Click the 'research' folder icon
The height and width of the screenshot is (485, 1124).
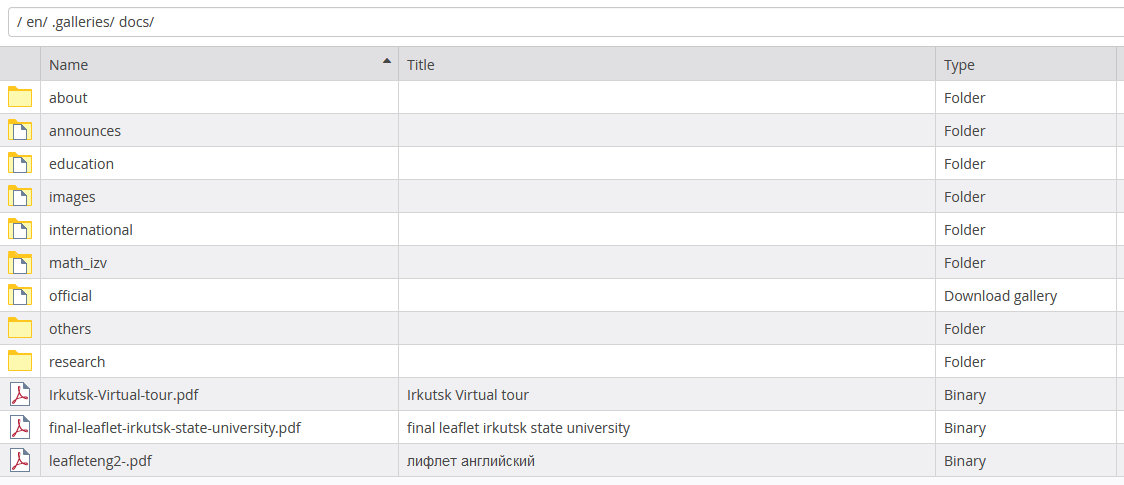[20, 361]
